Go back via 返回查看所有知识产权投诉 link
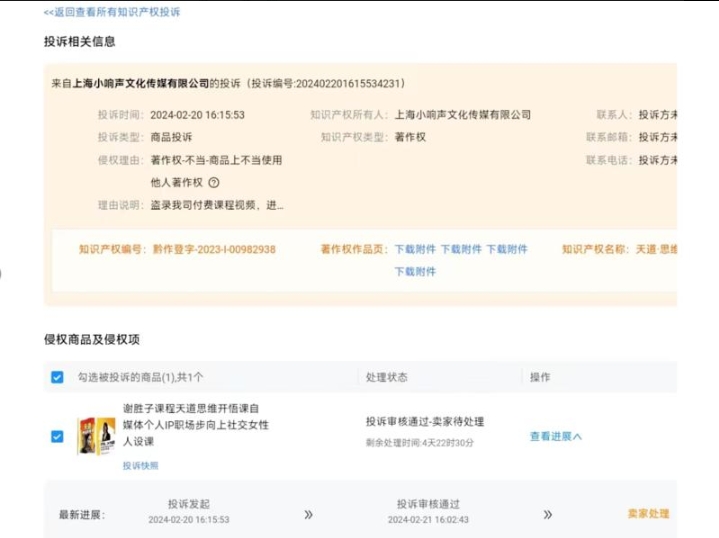The height and width of the screenshot is (538, 719). pos(112,12)
